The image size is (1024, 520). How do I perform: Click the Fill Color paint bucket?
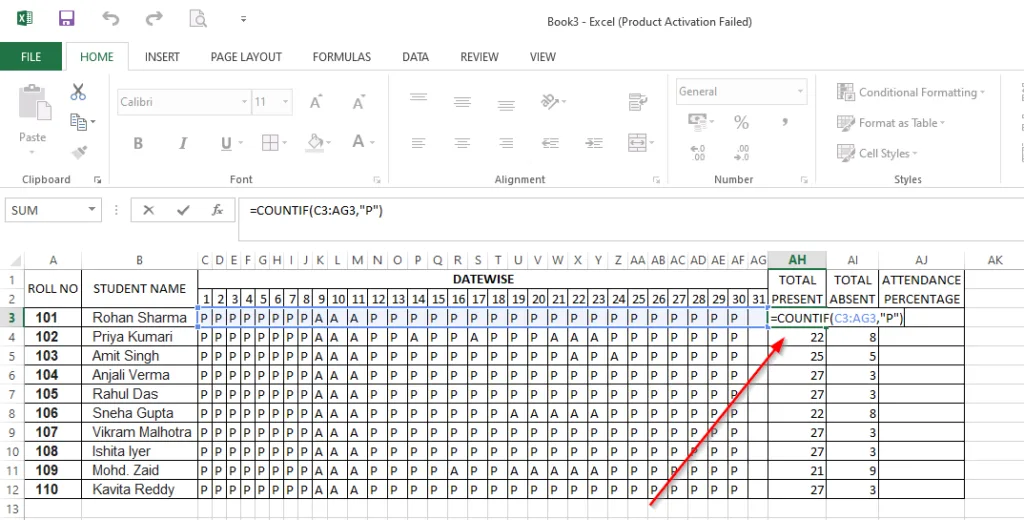tap(315, 142)
